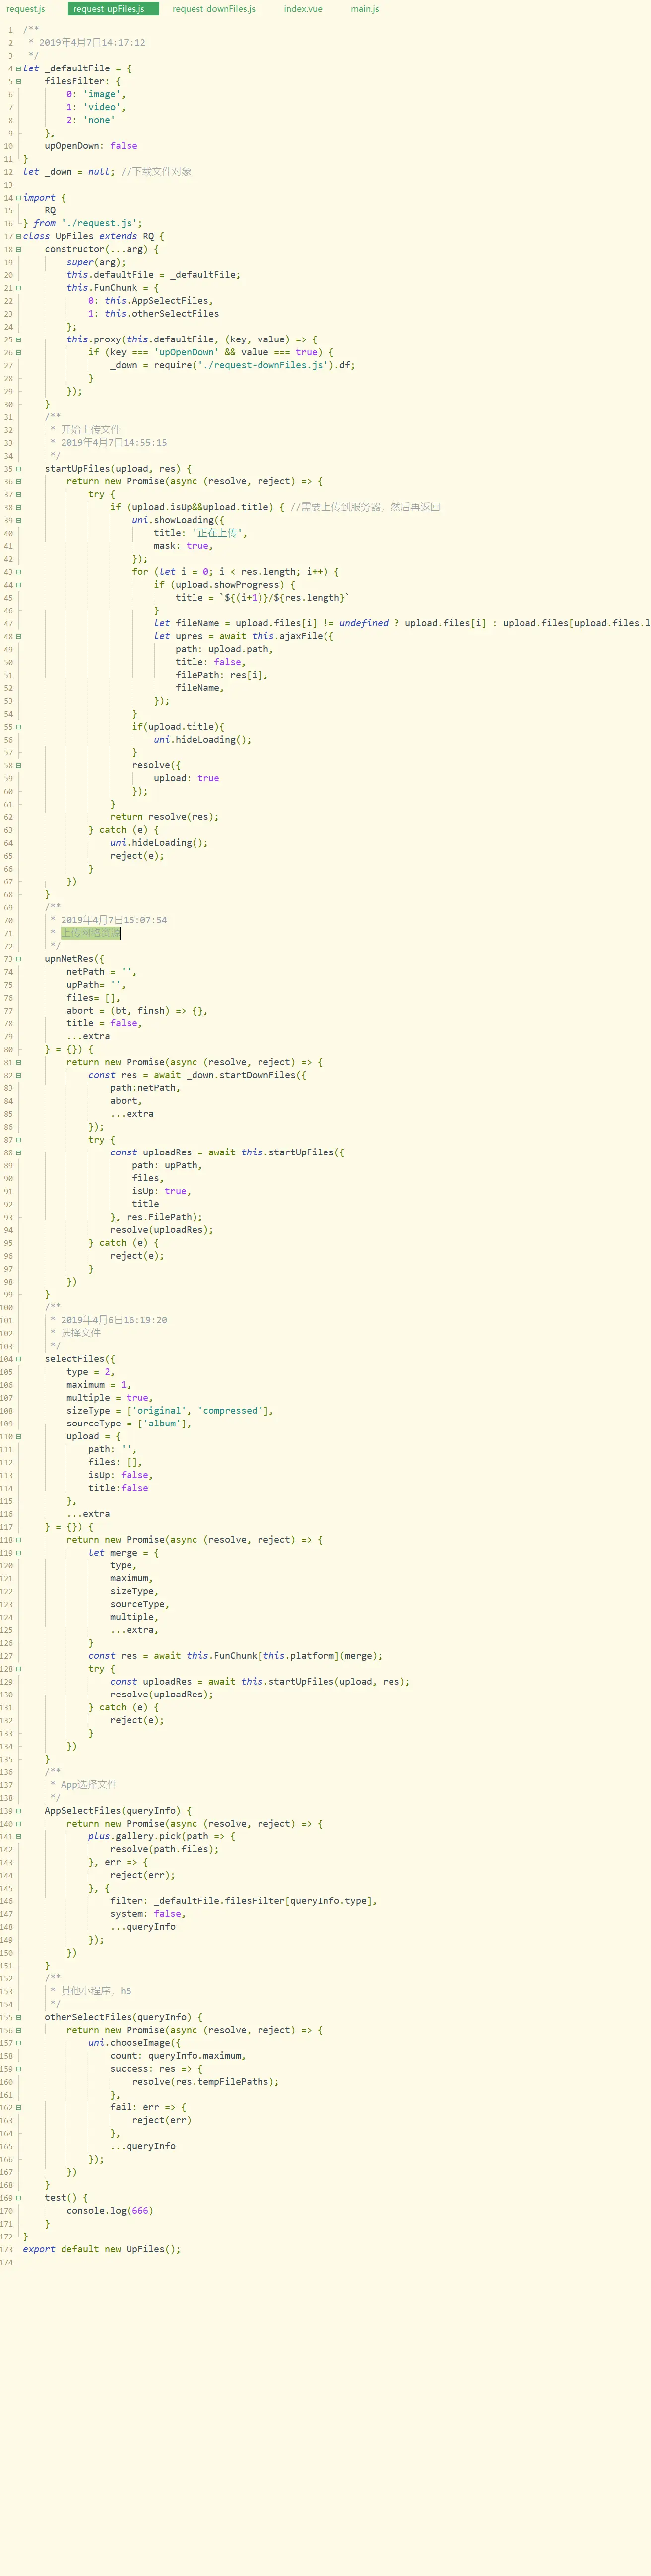Collapse the import block at line 14
Viewport: 651px width, 2576px height.
18,198
